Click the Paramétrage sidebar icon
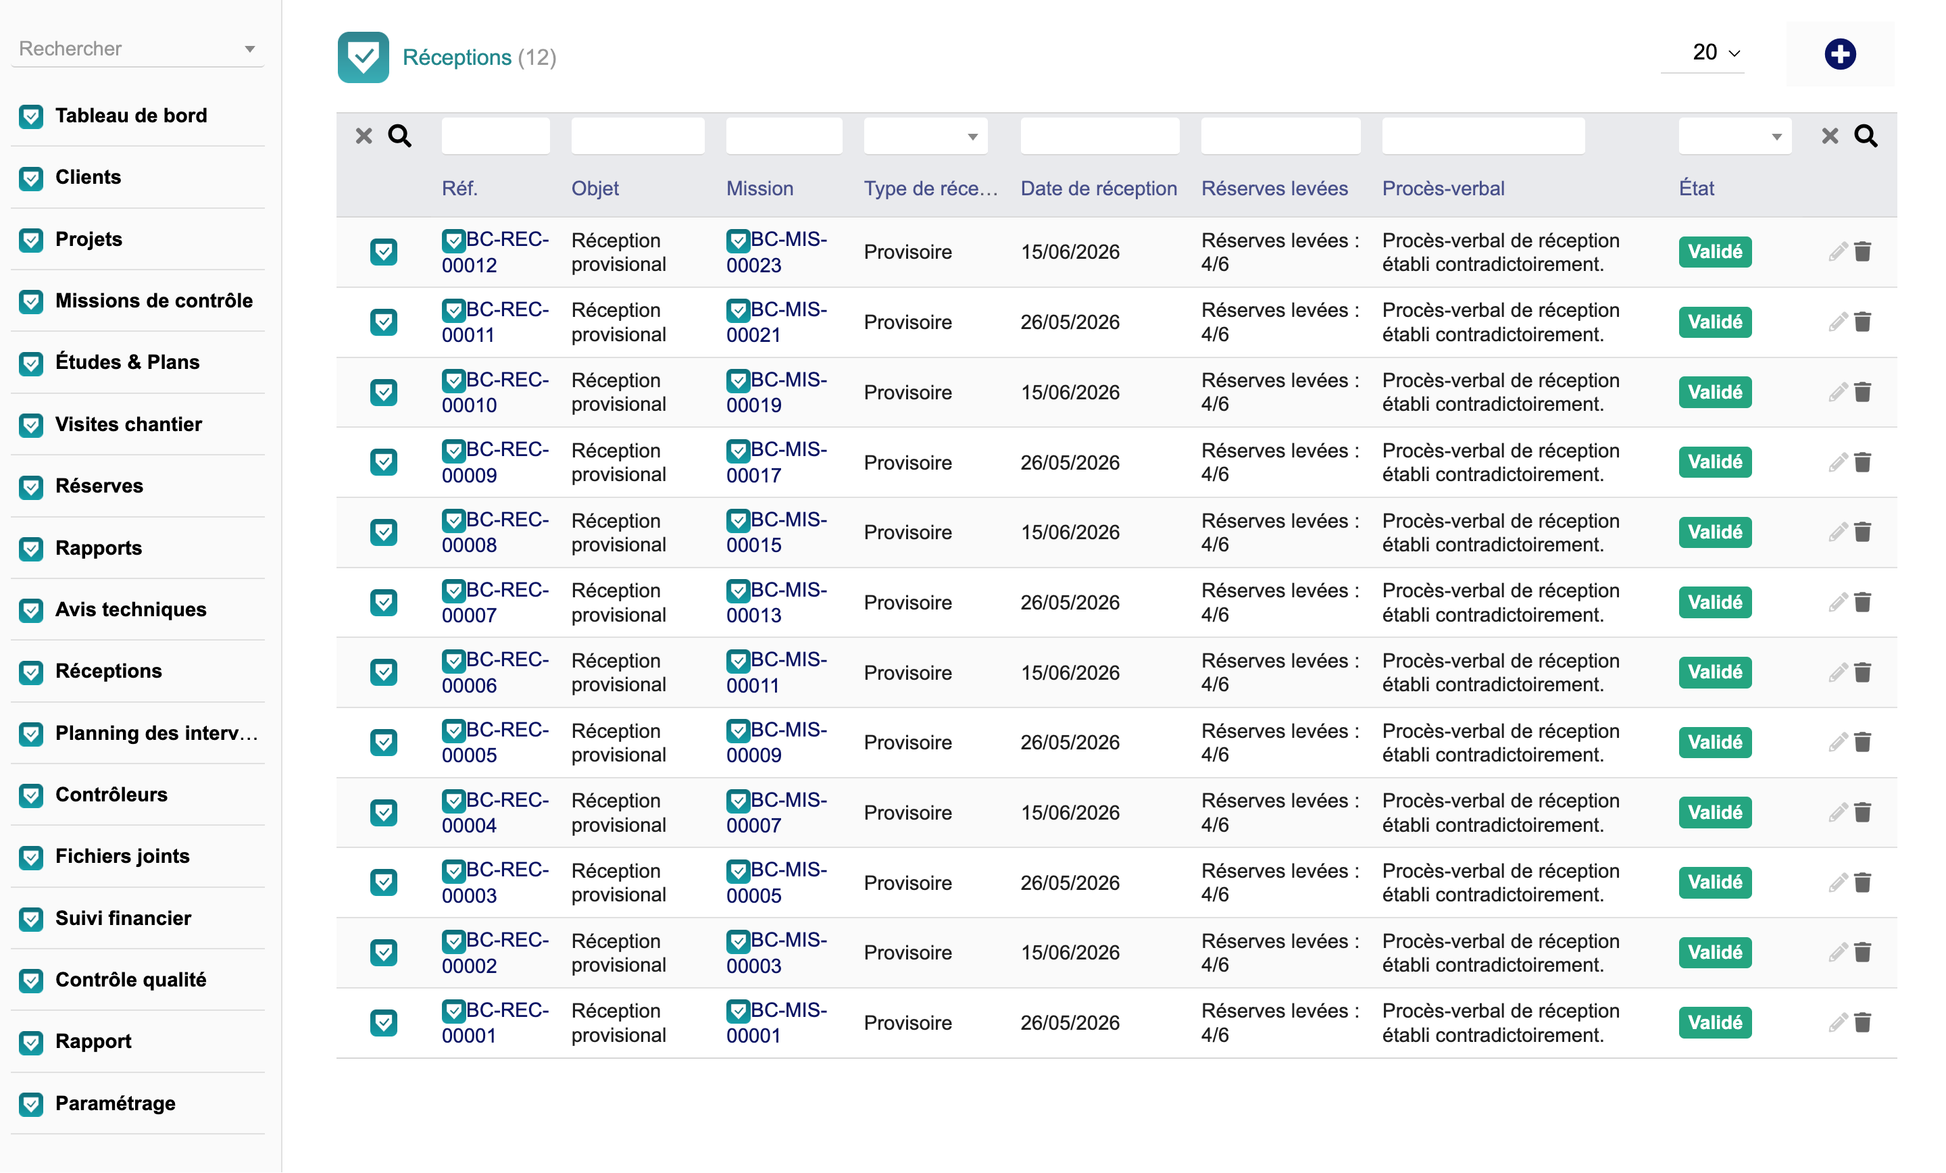The width and height of the screenshot is (1946, 1173). [x=31, y=1104]
